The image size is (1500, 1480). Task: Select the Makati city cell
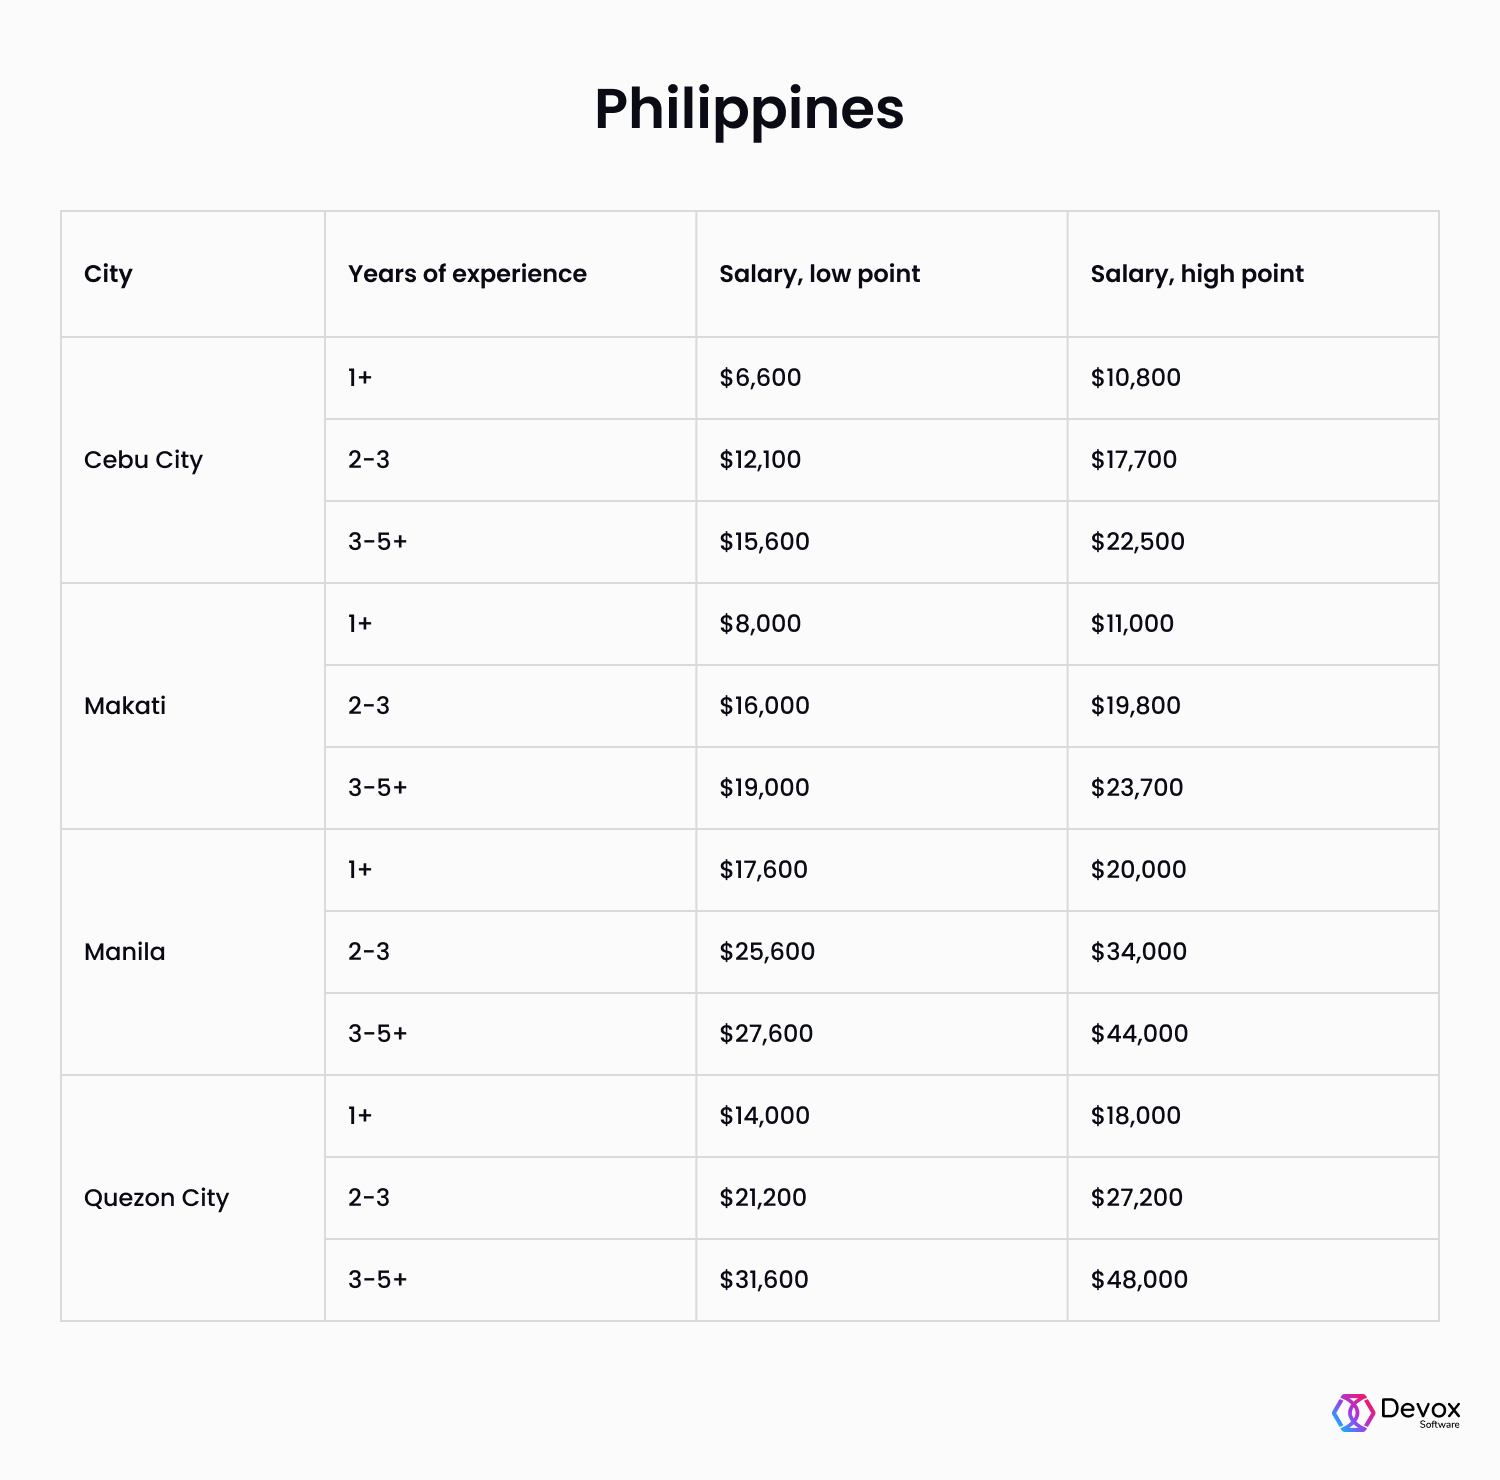point(125,706)
